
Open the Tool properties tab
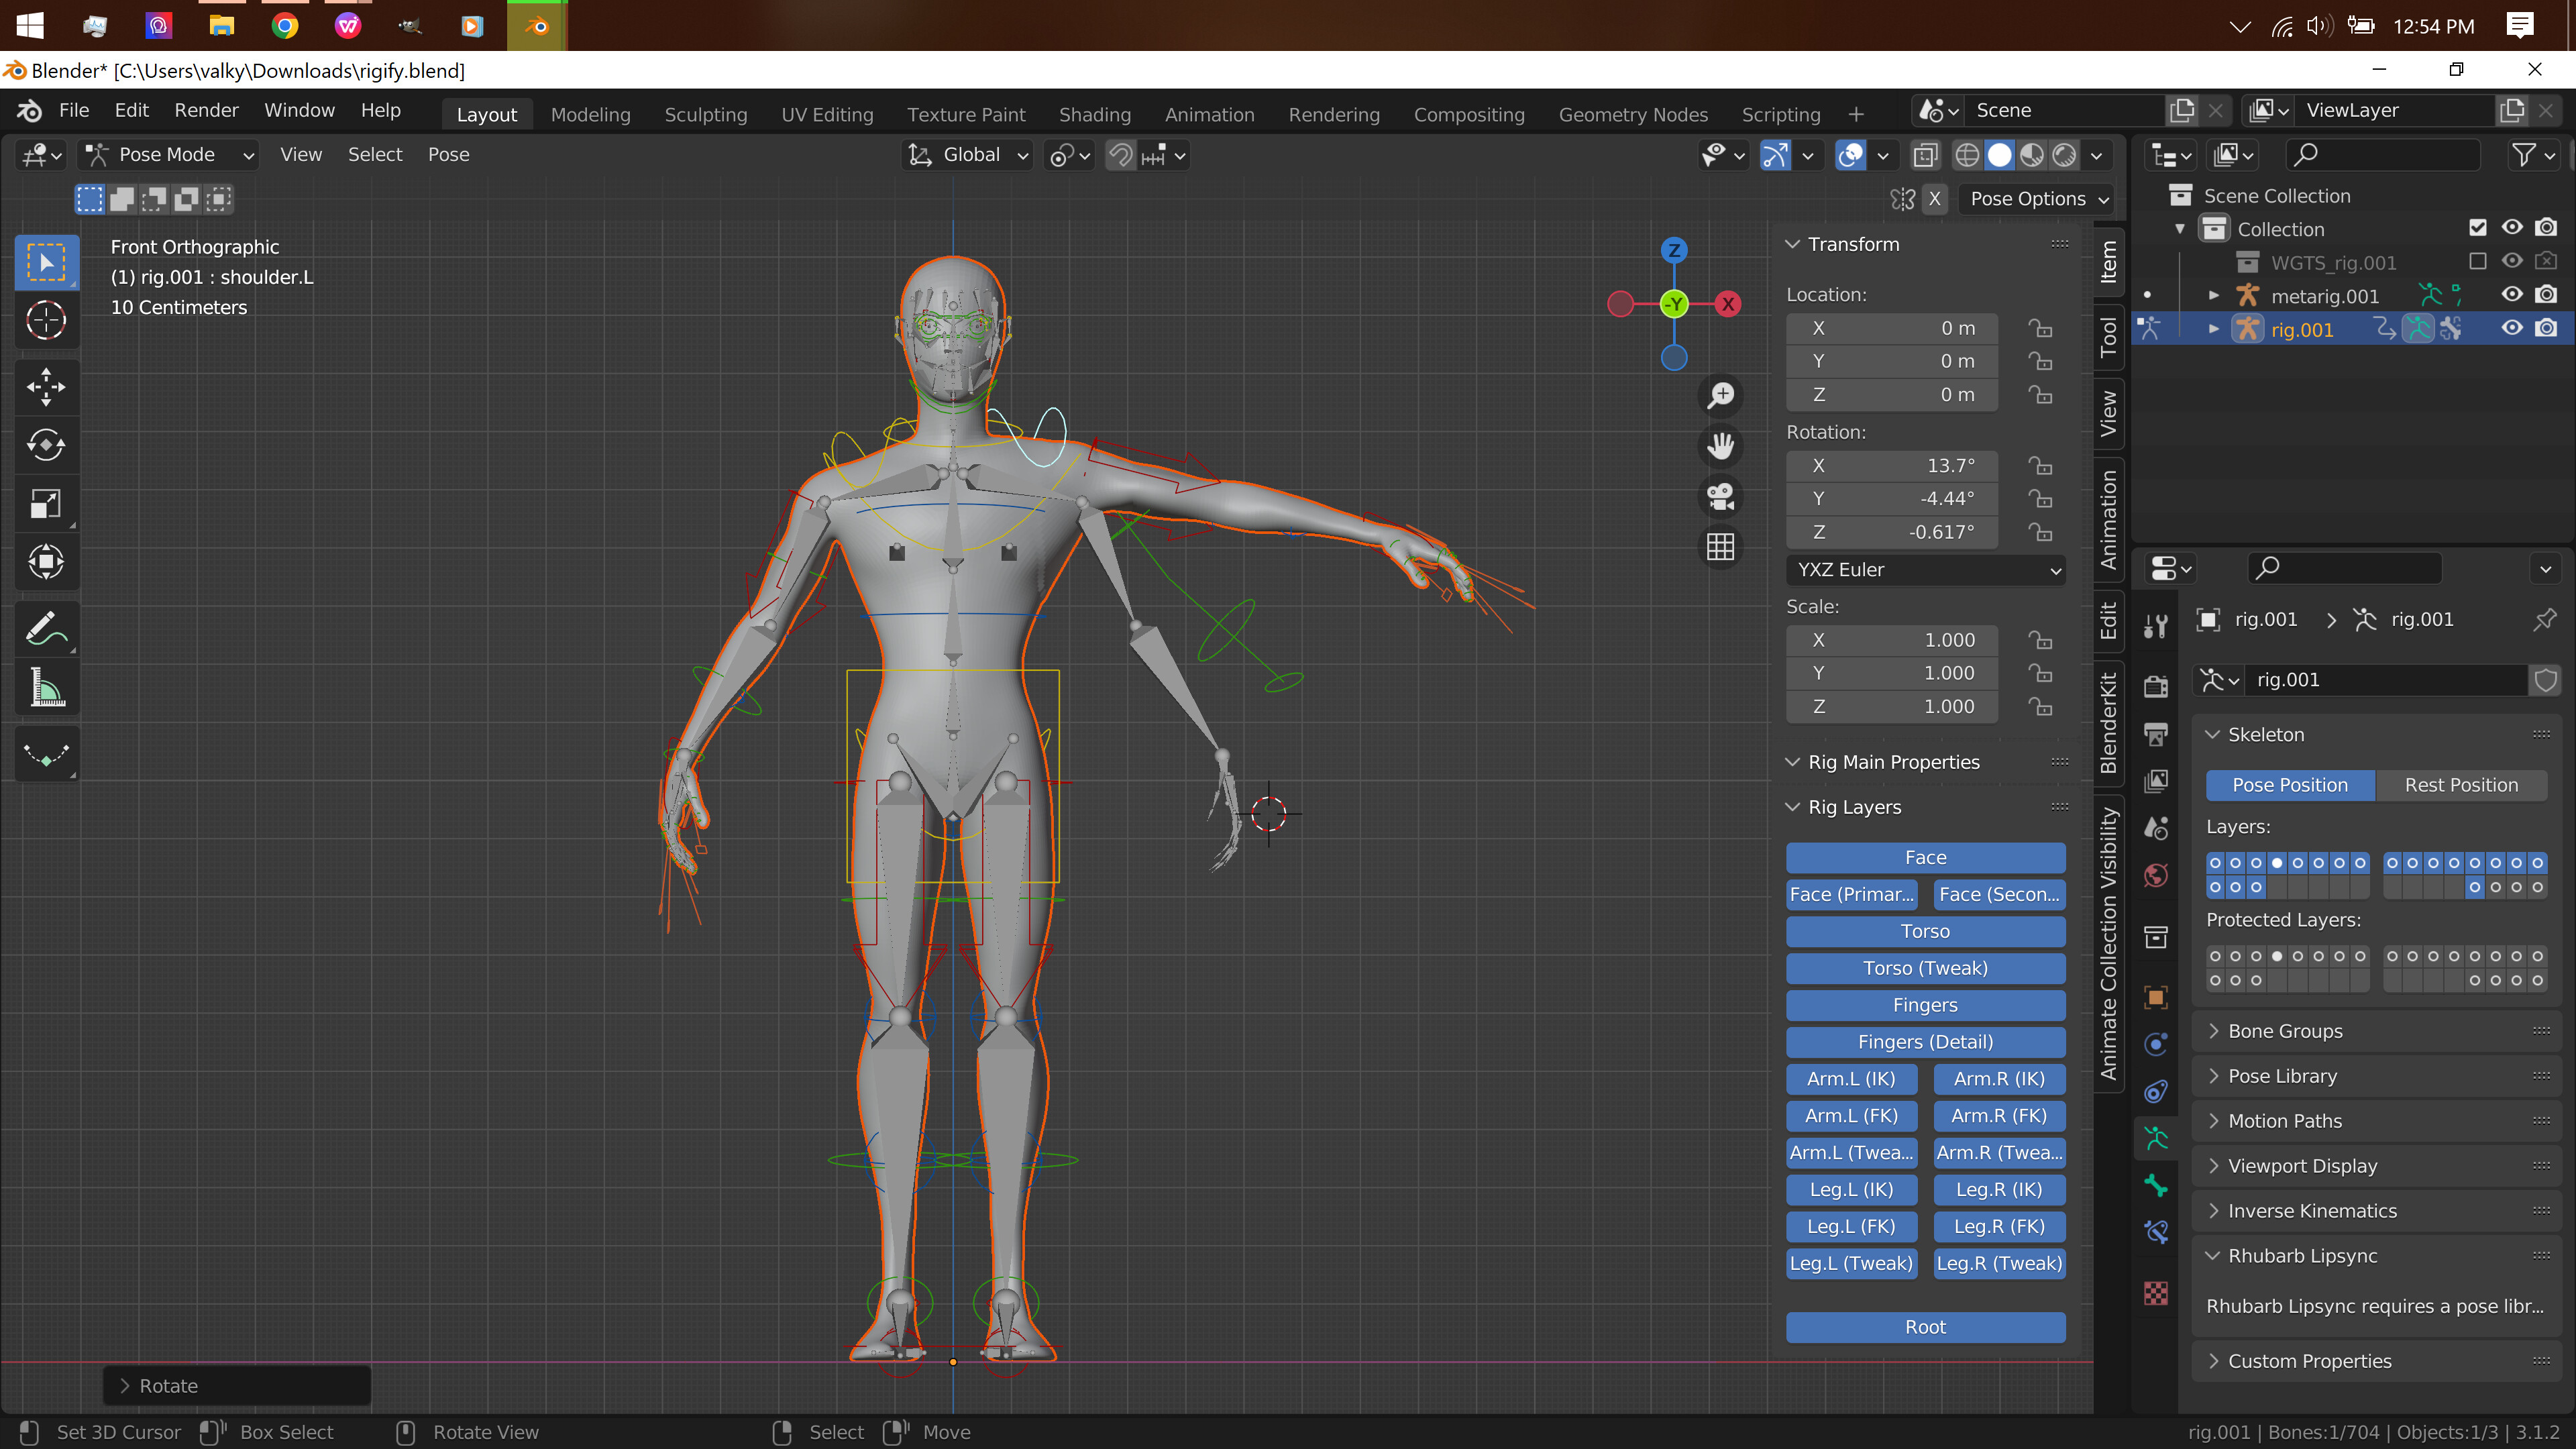(x=2156, y=626)
